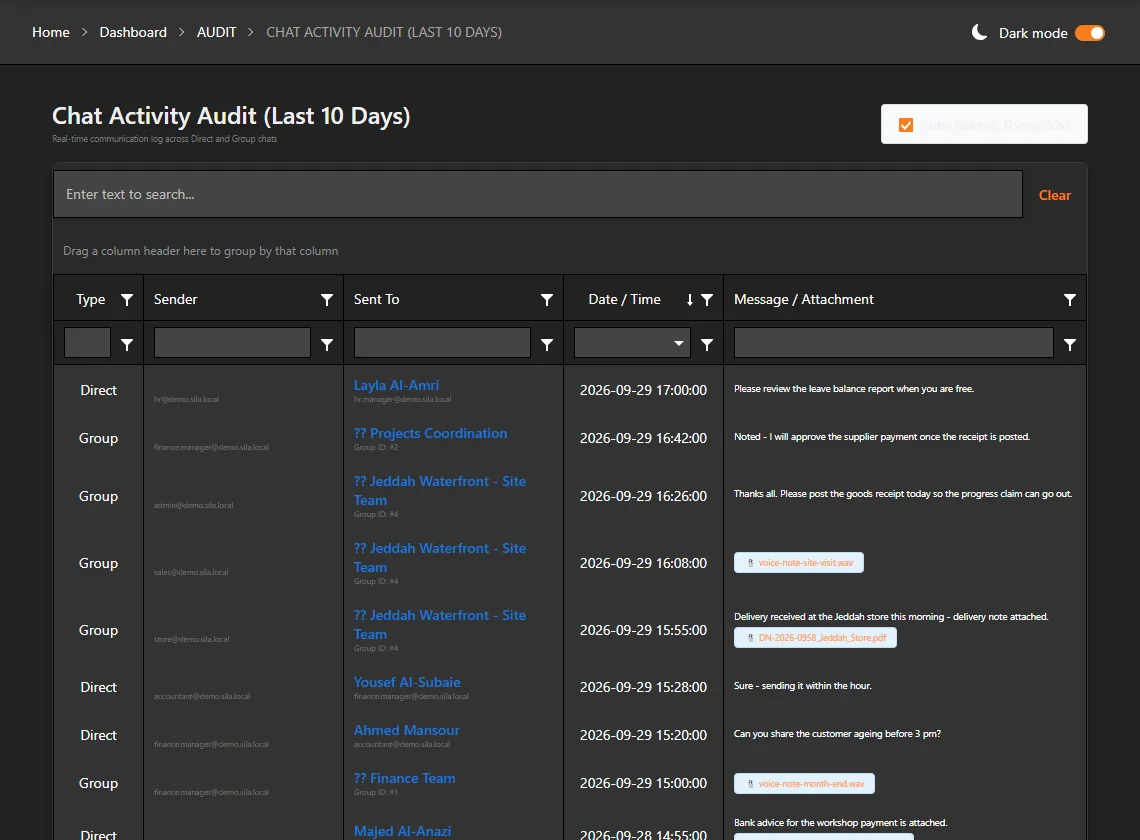Open the Message / Attachment header filter
The height and width of the screenshot is (840, 1140).
pyautogui.click(x=1069, y=300)
